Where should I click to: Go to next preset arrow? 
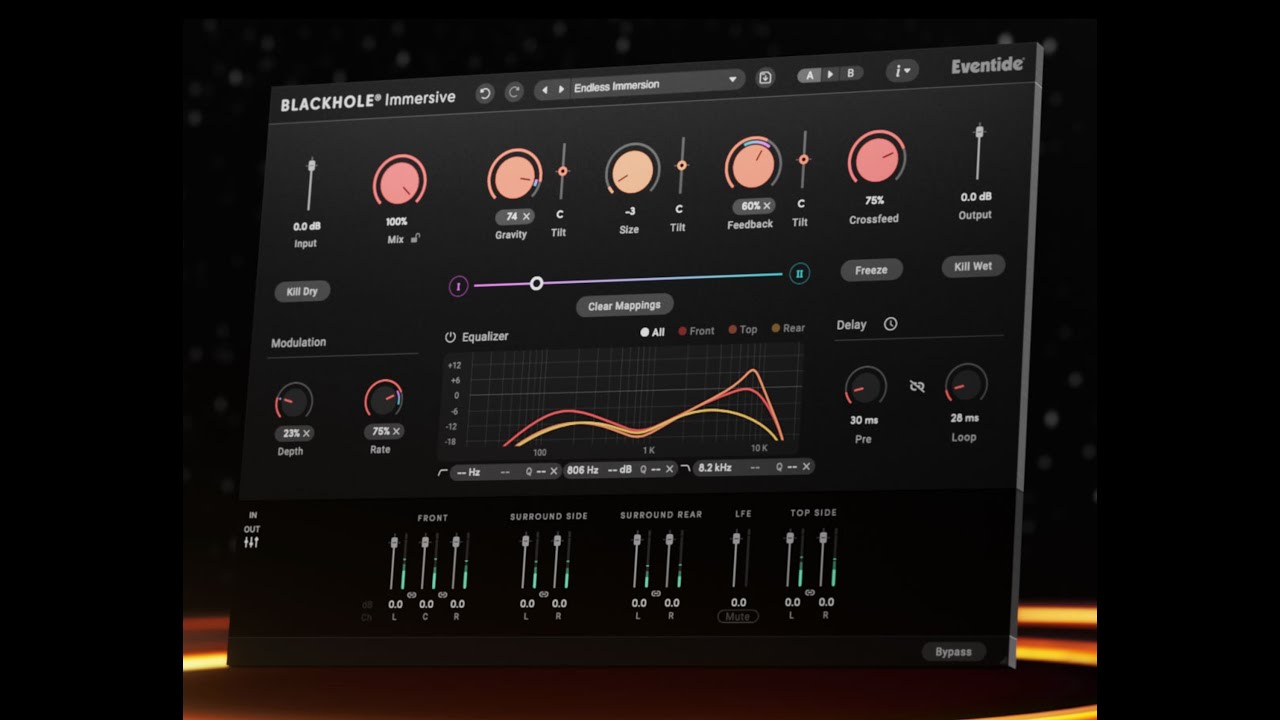tap(561, 89)
